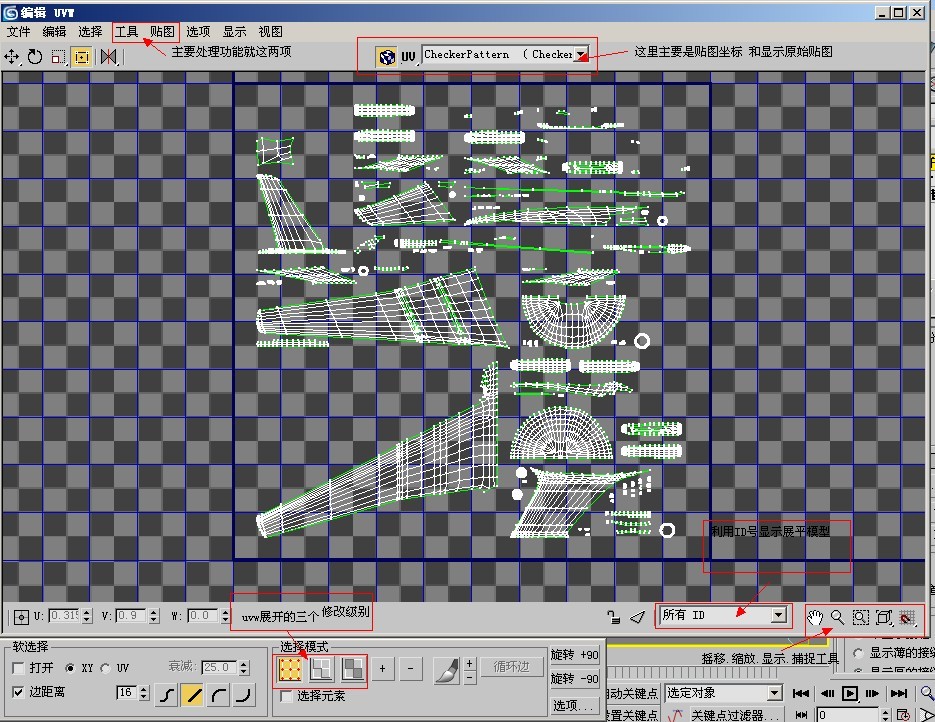
Task: Select the UV radio button
Action: (108, 667)
